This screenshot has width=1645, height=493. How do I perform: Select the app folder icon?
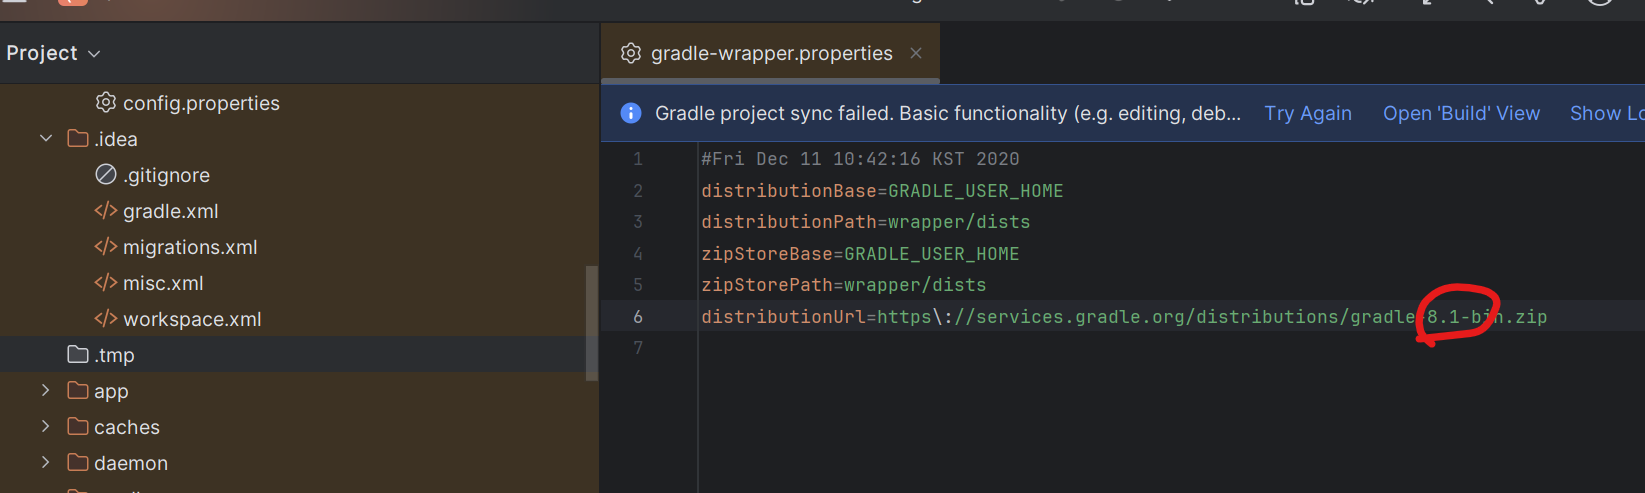point(78,390)
